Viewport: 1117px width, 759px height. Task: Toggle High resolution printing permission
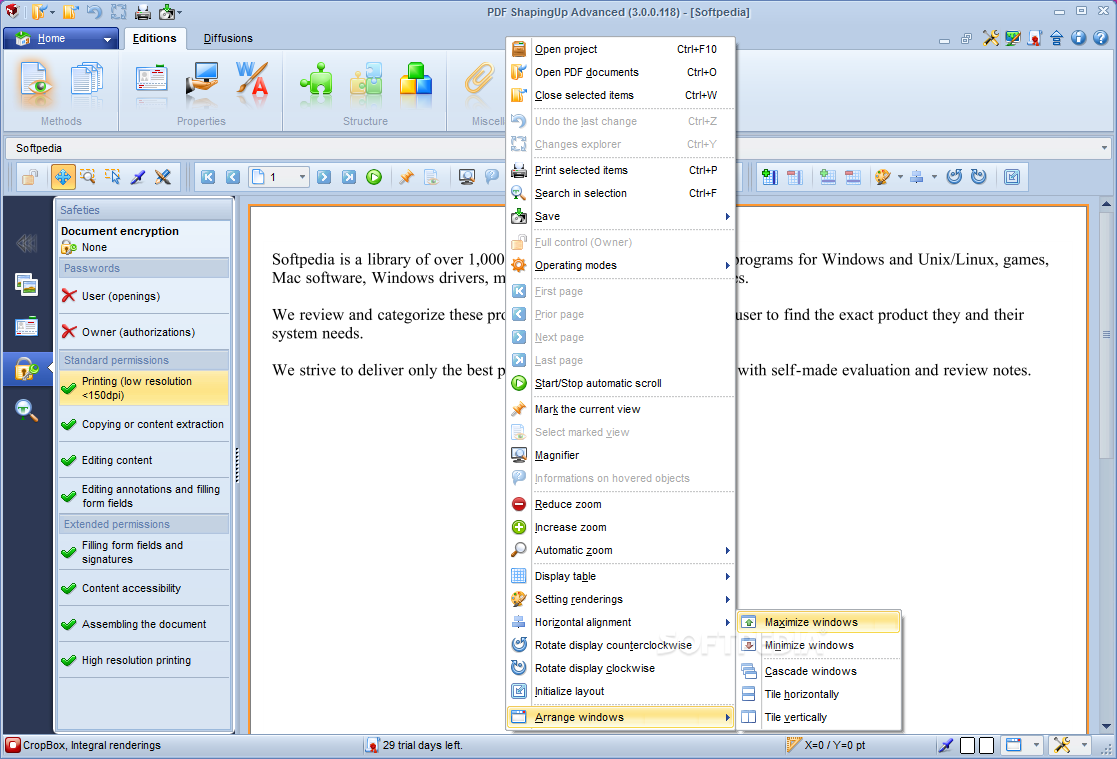tap(144, 660)
